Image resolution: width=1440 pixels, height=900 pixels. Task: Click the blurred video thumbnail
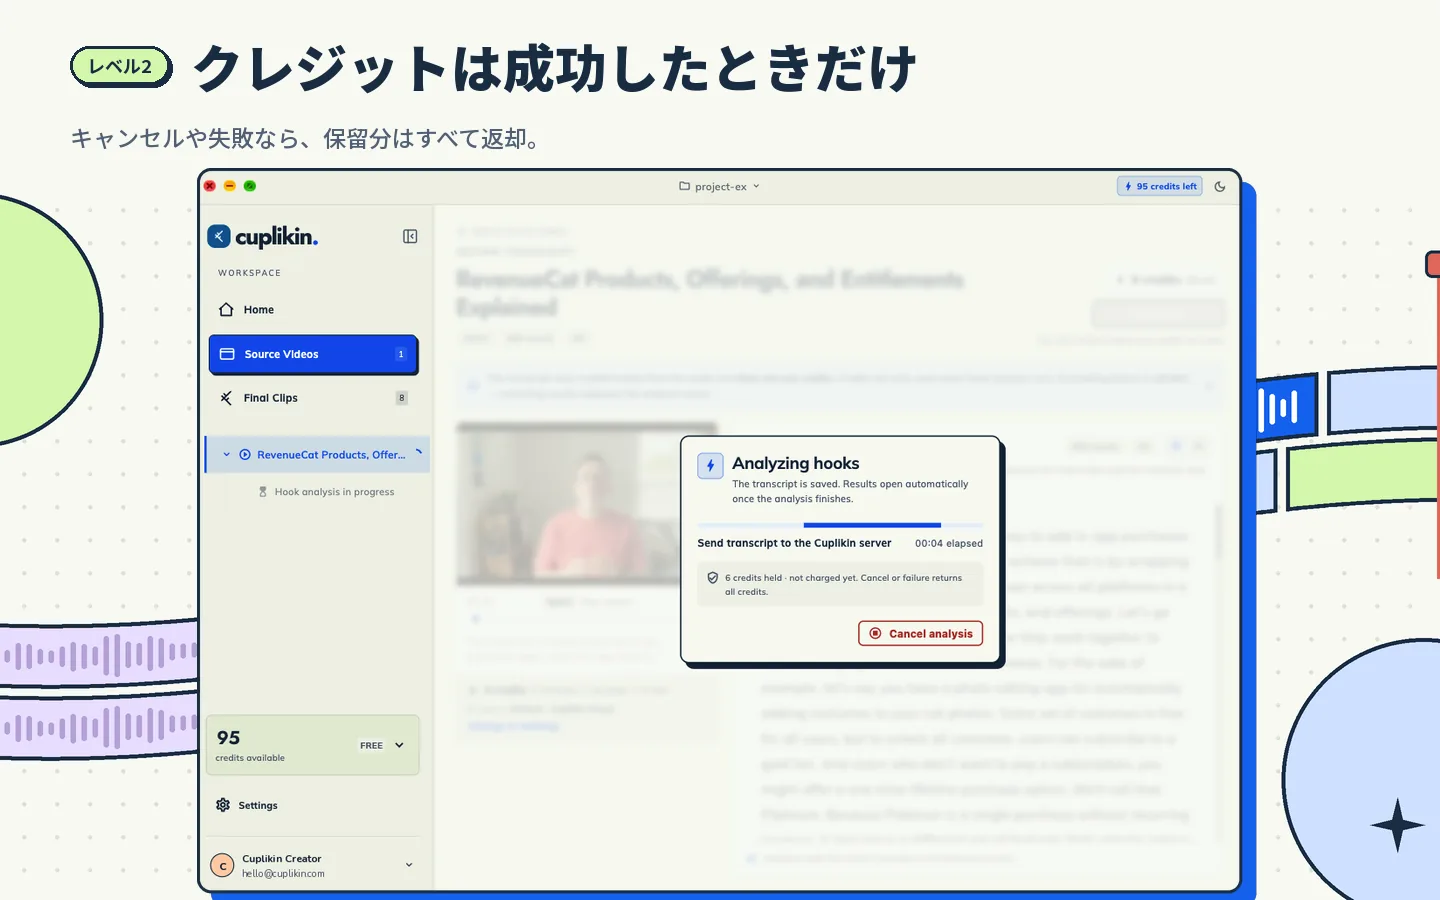tap(567, 503)
